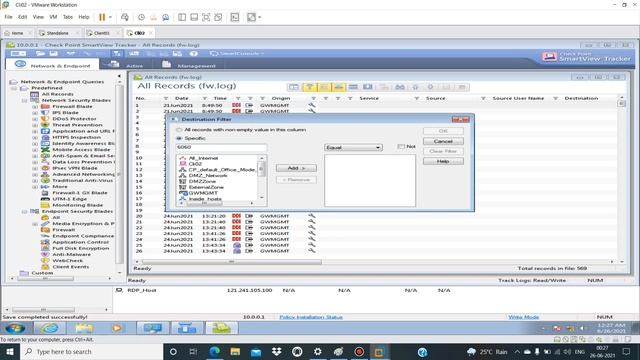Open the VMware console view icon
The height and width of the screenshot is (360, 640).
[x=235, y=17]
